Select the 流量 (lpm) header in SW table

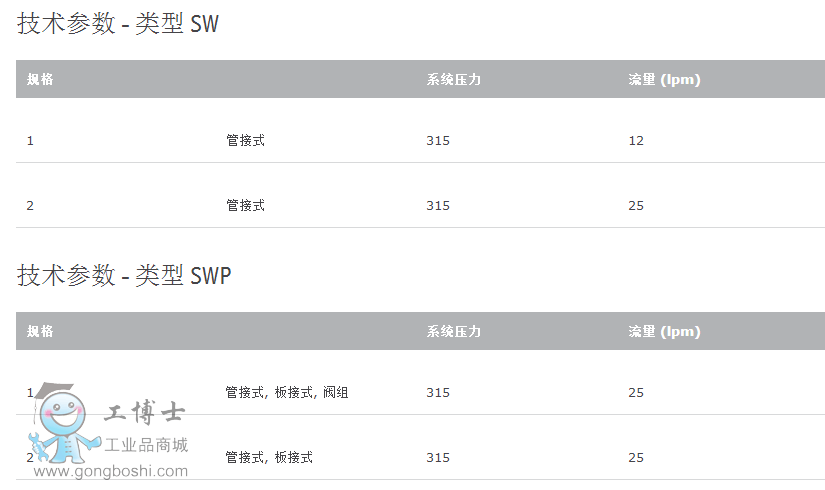coord(665,79)
